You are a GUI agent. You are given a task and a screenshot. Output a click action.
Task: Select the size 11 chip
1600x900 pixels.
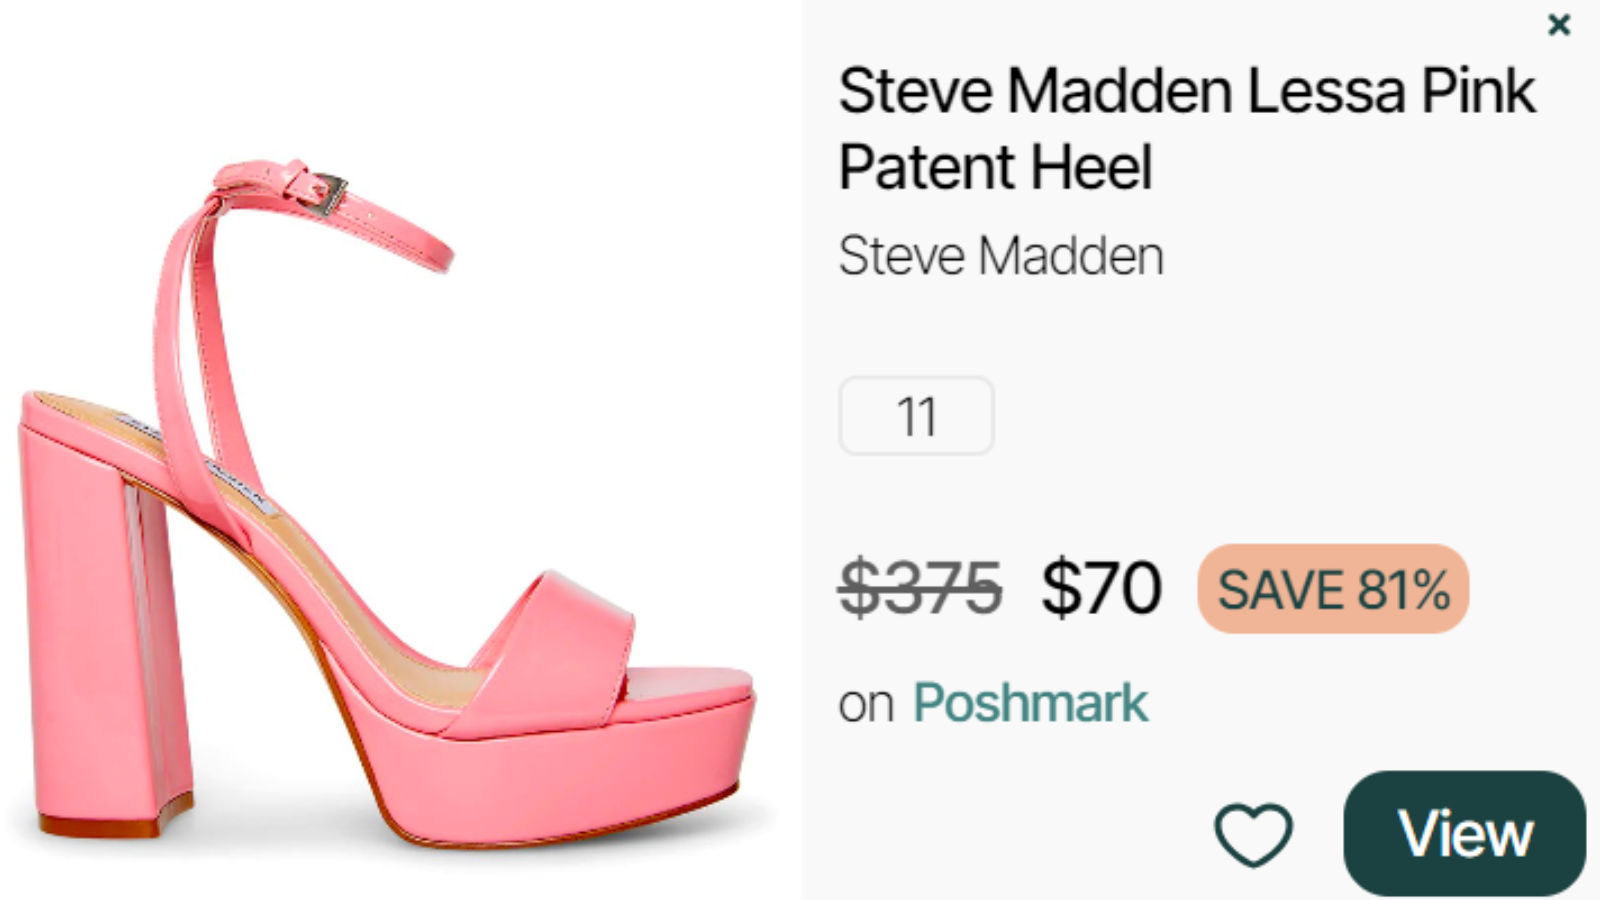pyautogui.click(x=916, y=416)
